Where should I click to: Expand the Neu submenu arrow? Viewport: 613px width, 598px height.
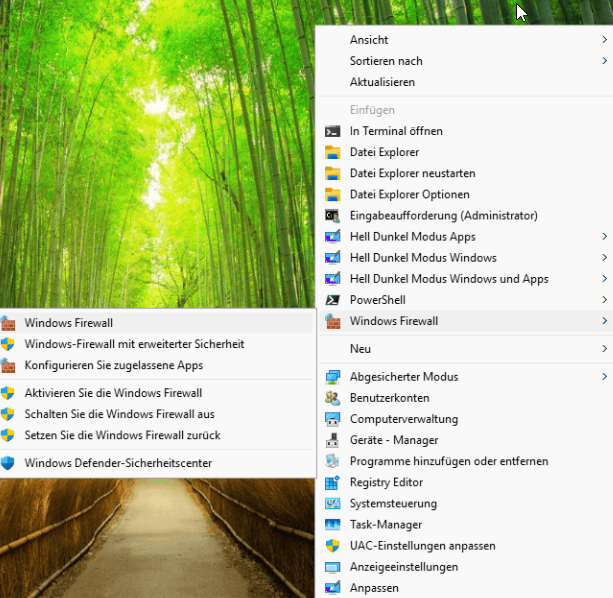[x=604, y=349]
